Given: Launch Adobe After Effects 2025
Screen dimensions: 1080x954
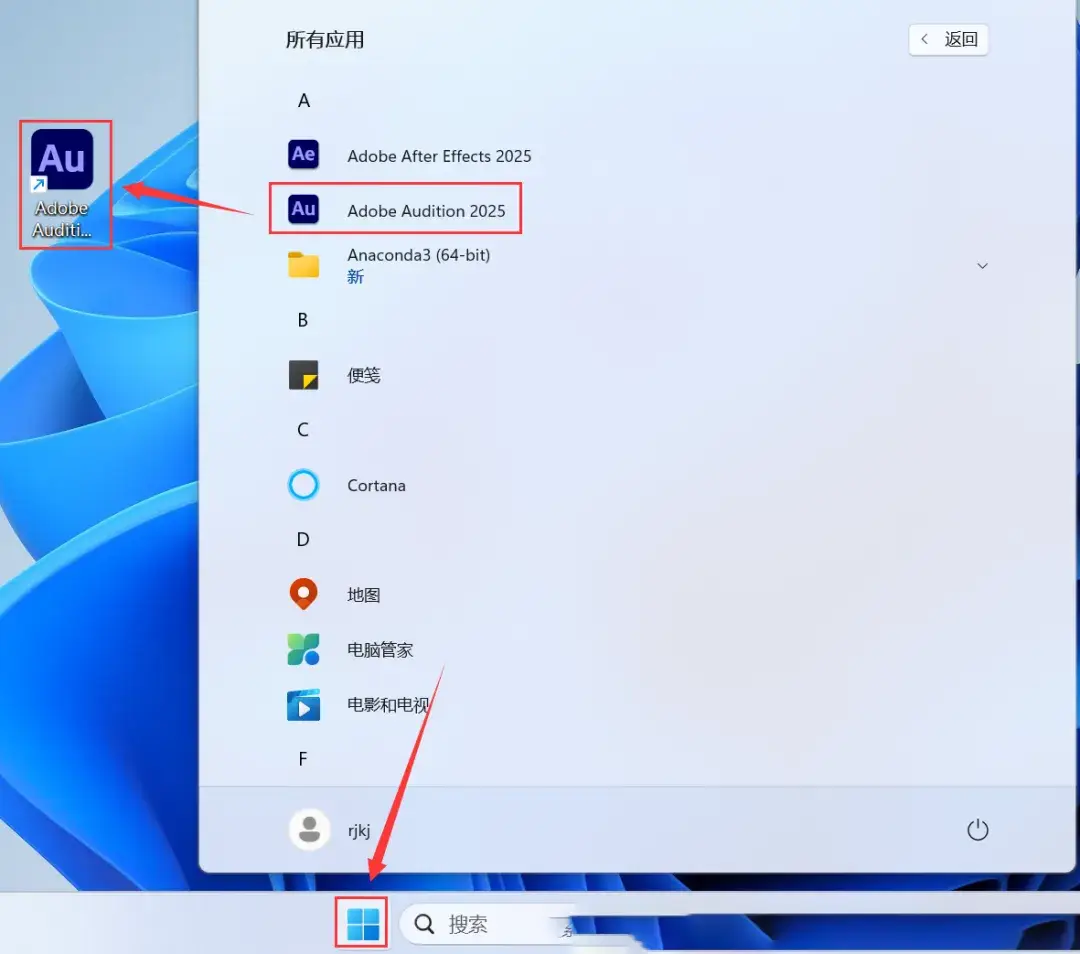Looking at the screenshot, I should [438, 156].
